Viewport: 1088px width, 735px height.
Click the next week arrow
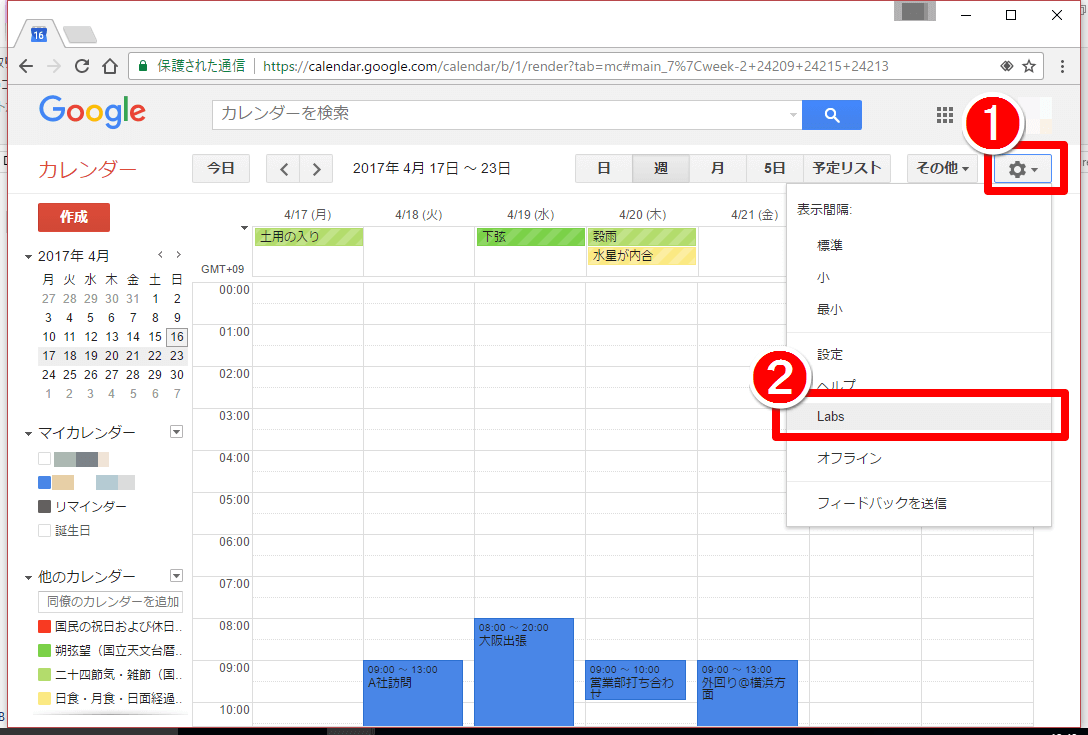click(316, 168)
